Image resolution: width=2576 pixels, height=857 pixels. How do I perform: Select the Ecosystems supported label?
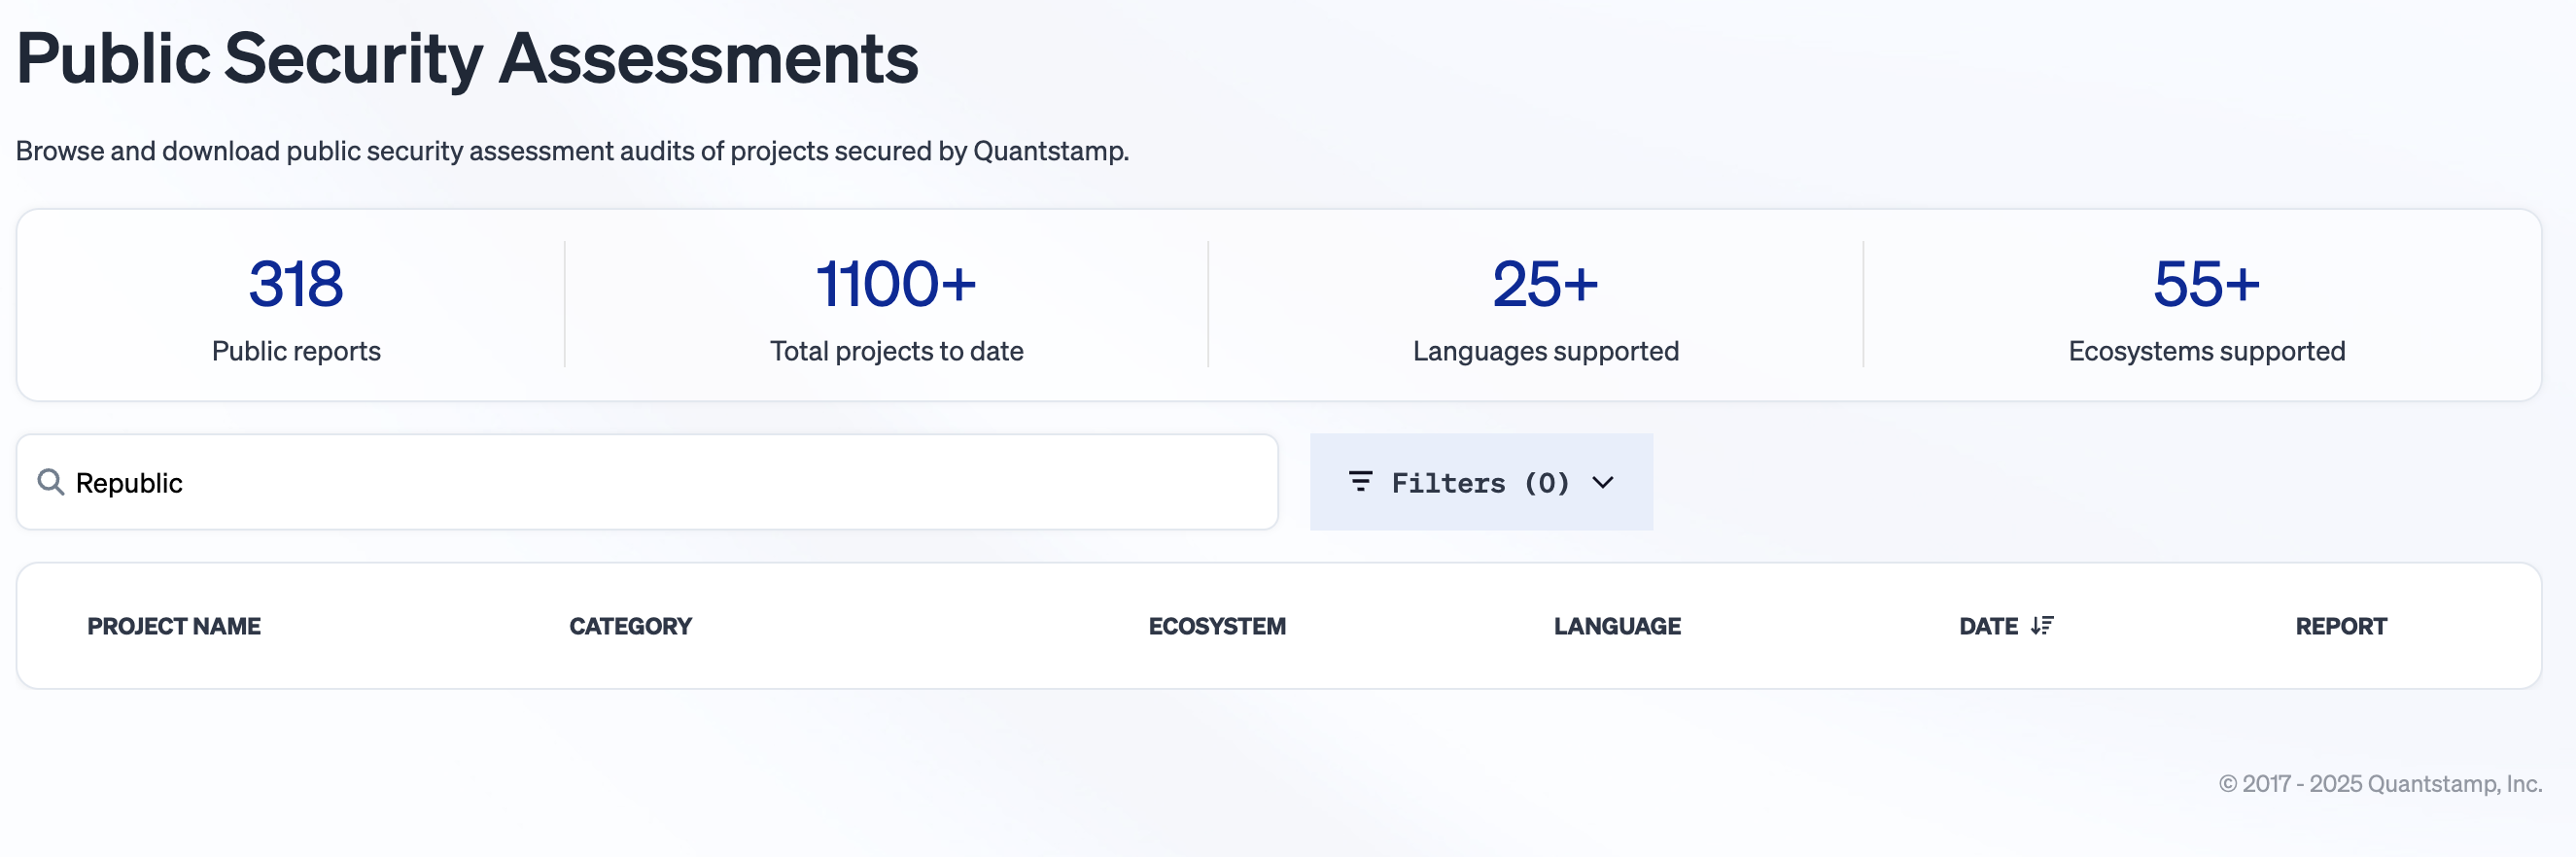pyautogui.click(x=2206, y=351)
